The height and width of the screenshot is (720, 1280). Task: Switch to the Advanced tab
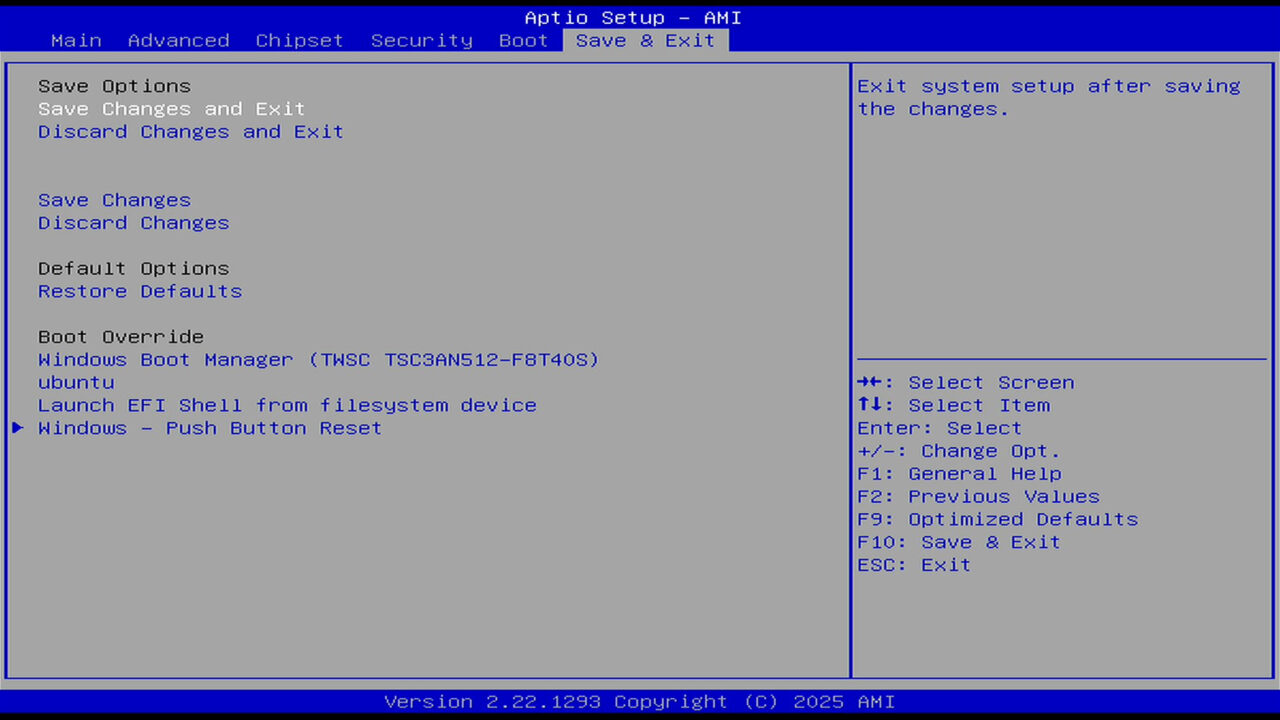click(179, 41)
